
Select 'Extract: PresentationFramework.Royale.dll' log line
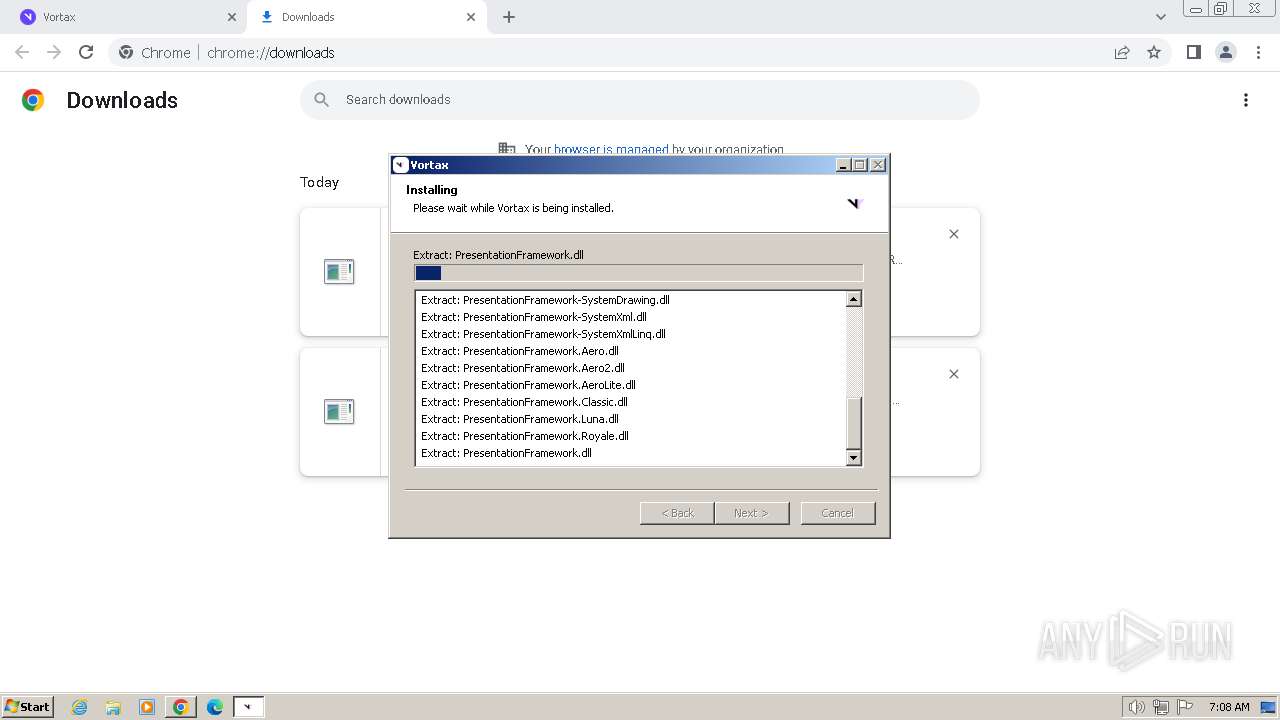(525, 436)
